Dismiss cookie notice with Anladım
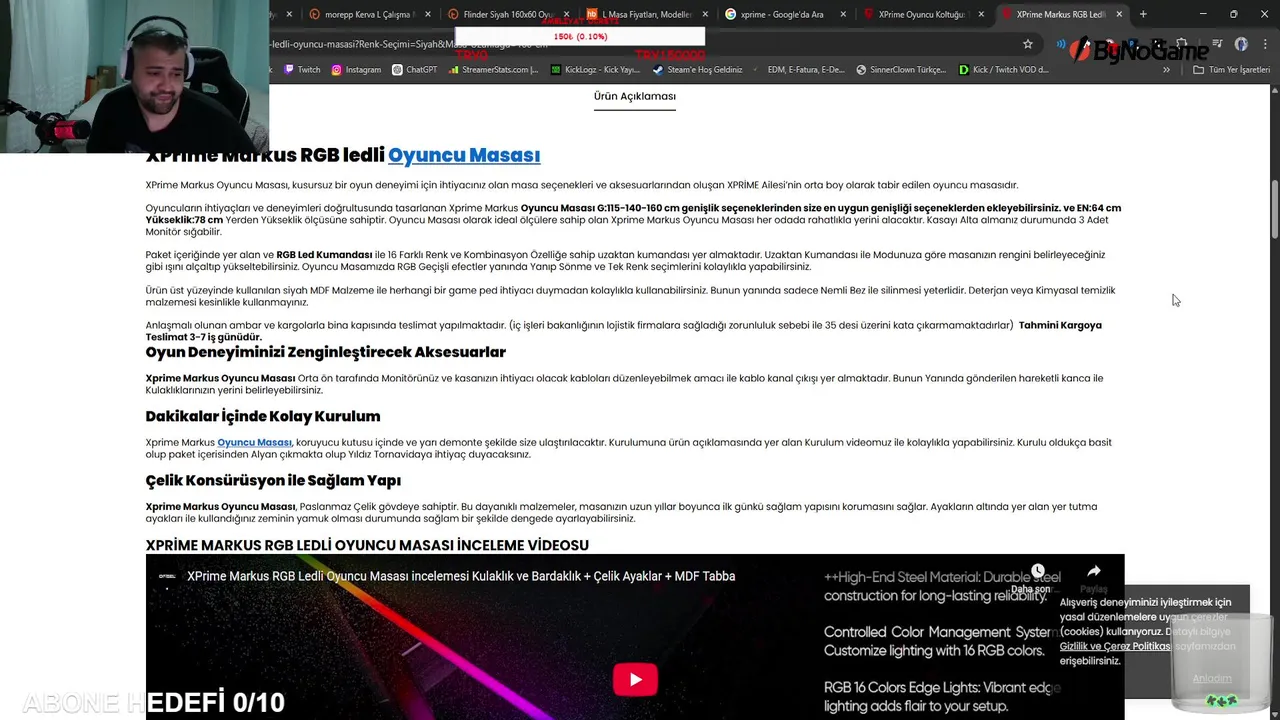The height and width of the screenshot is (720, 1280). 1212,678
